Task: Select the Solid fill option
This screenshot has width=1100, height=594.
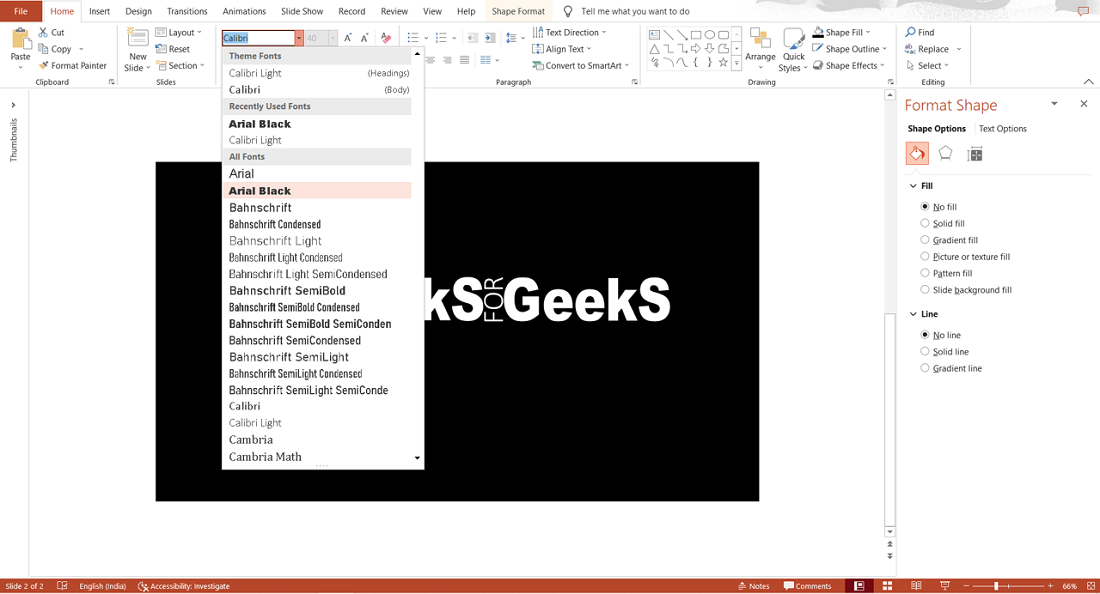Action: pos(925,223)
